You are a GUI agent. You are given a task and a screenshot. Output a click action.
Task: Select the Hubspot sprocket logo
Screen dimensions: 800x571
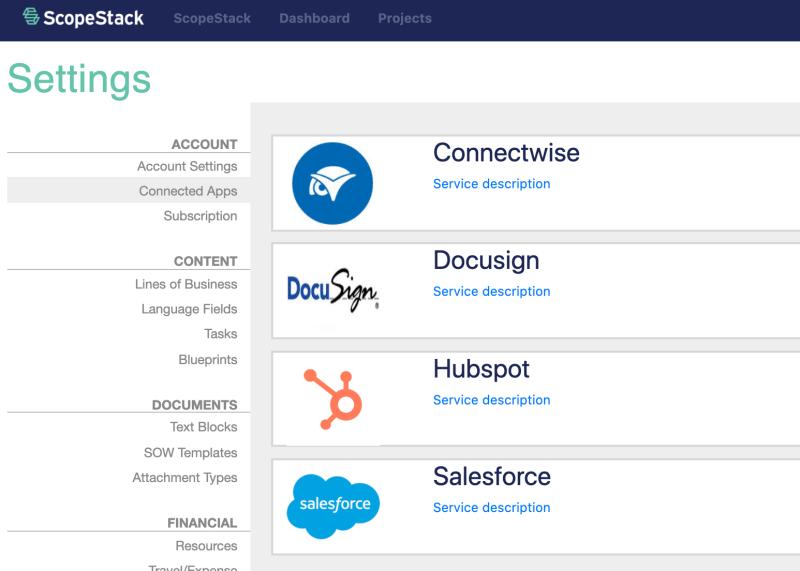[333, 400]
